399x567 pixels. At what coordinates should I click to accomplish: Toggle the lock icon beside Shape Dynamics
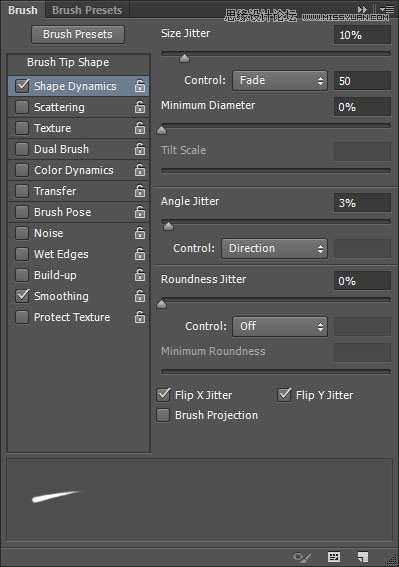pyautogui.click(x=140, y=86)
